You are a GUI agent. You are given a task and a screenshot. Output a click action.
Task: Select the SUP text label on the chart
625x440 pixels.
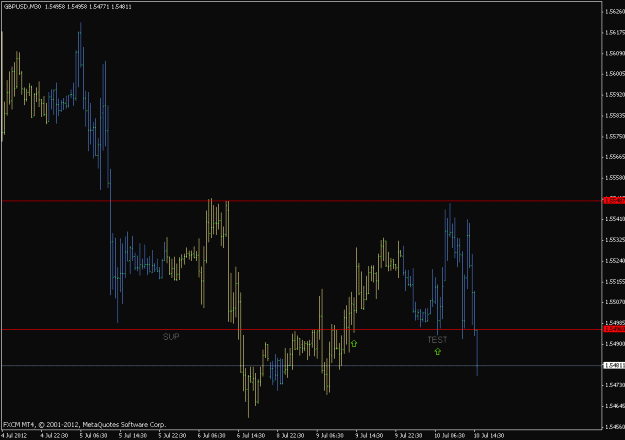[171, 337]
